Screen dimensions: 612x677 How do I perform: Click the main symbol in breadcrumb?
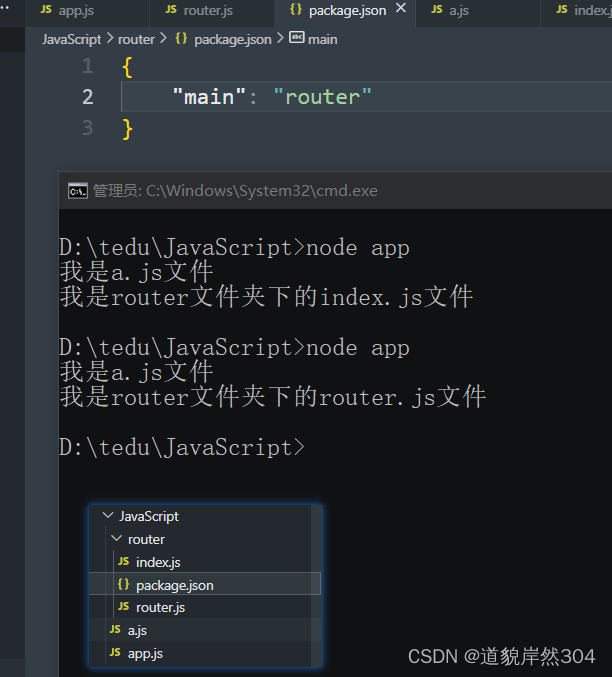(323, 39)
